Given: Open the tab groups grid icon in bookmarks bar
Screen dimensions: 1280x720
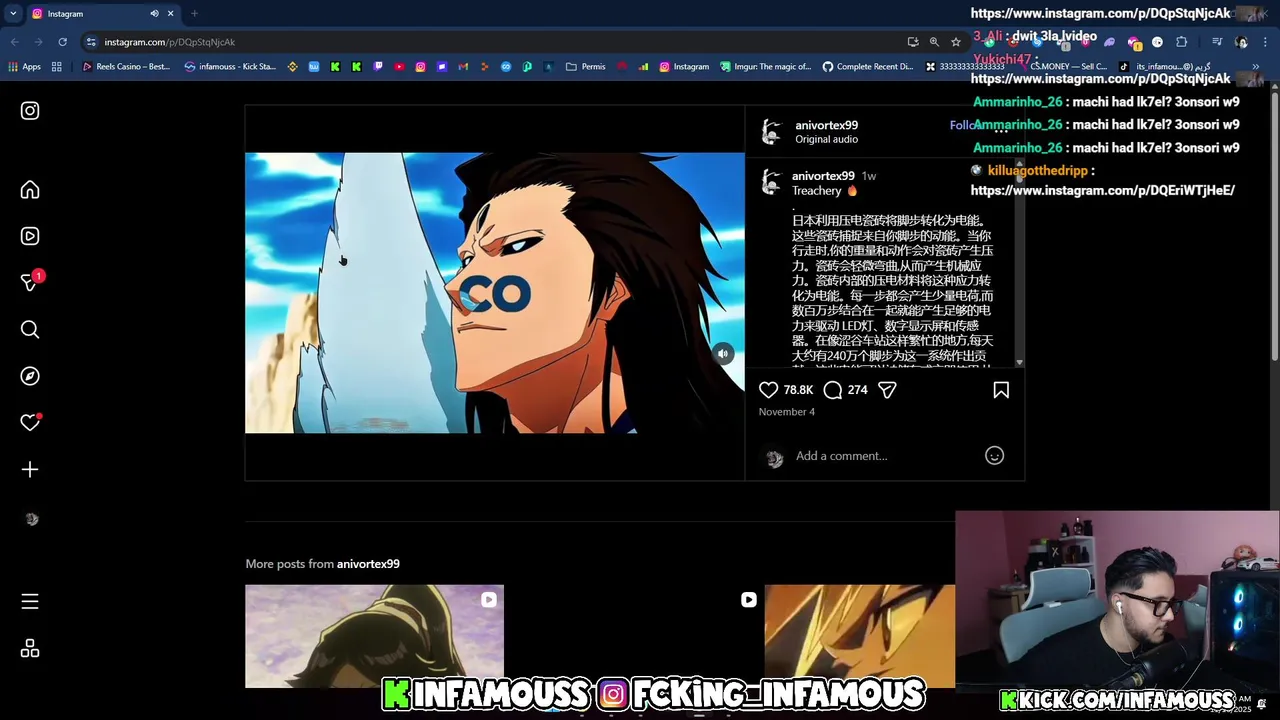Looking at the screenshot, I should 57,67.
